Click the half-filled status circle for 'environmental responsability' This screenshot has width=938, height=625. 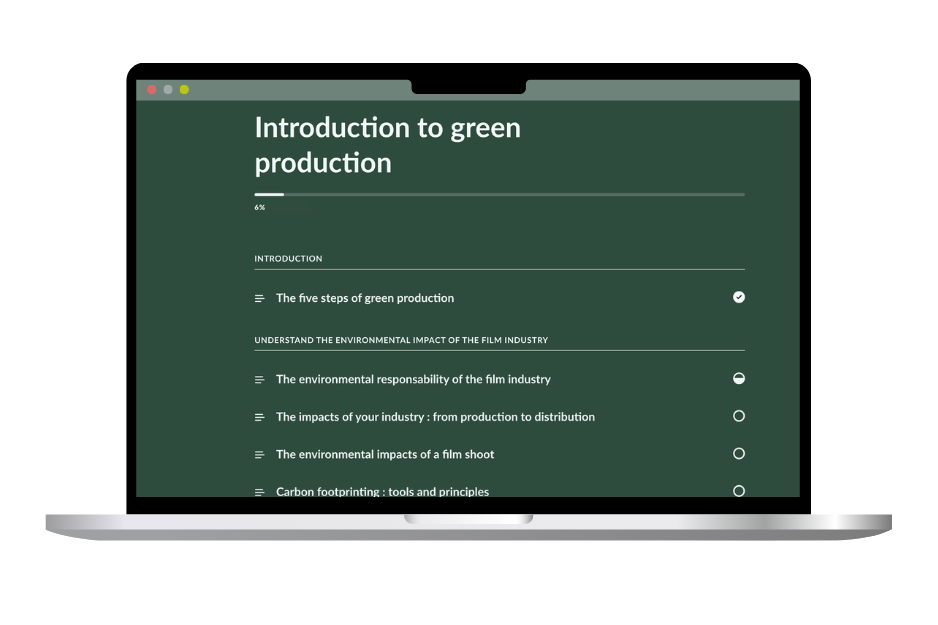[739, 379]
